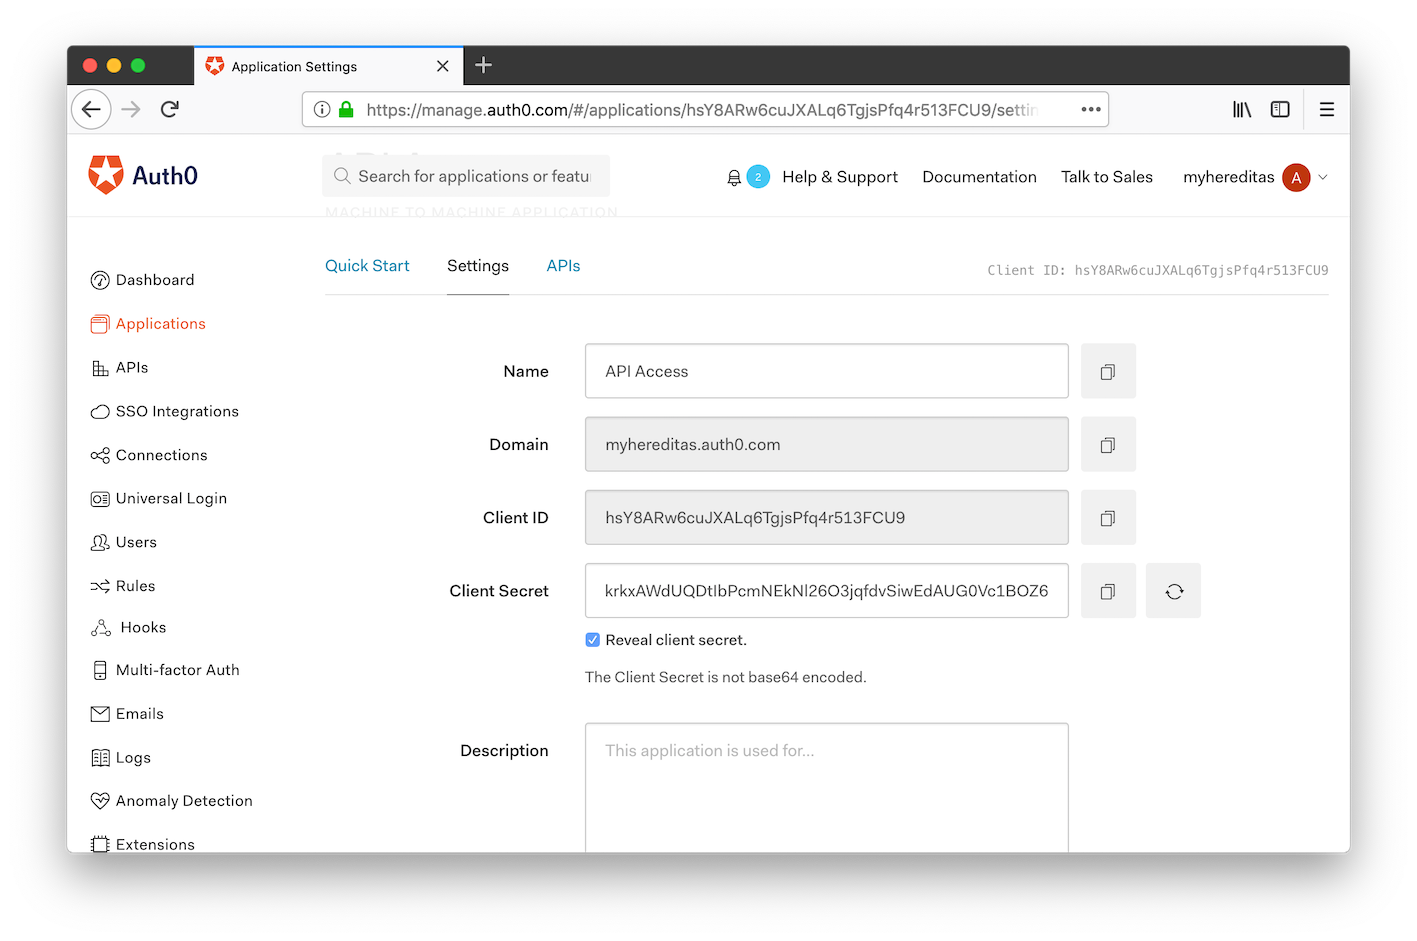Go to Connections in sidebar

coord(162,455)
